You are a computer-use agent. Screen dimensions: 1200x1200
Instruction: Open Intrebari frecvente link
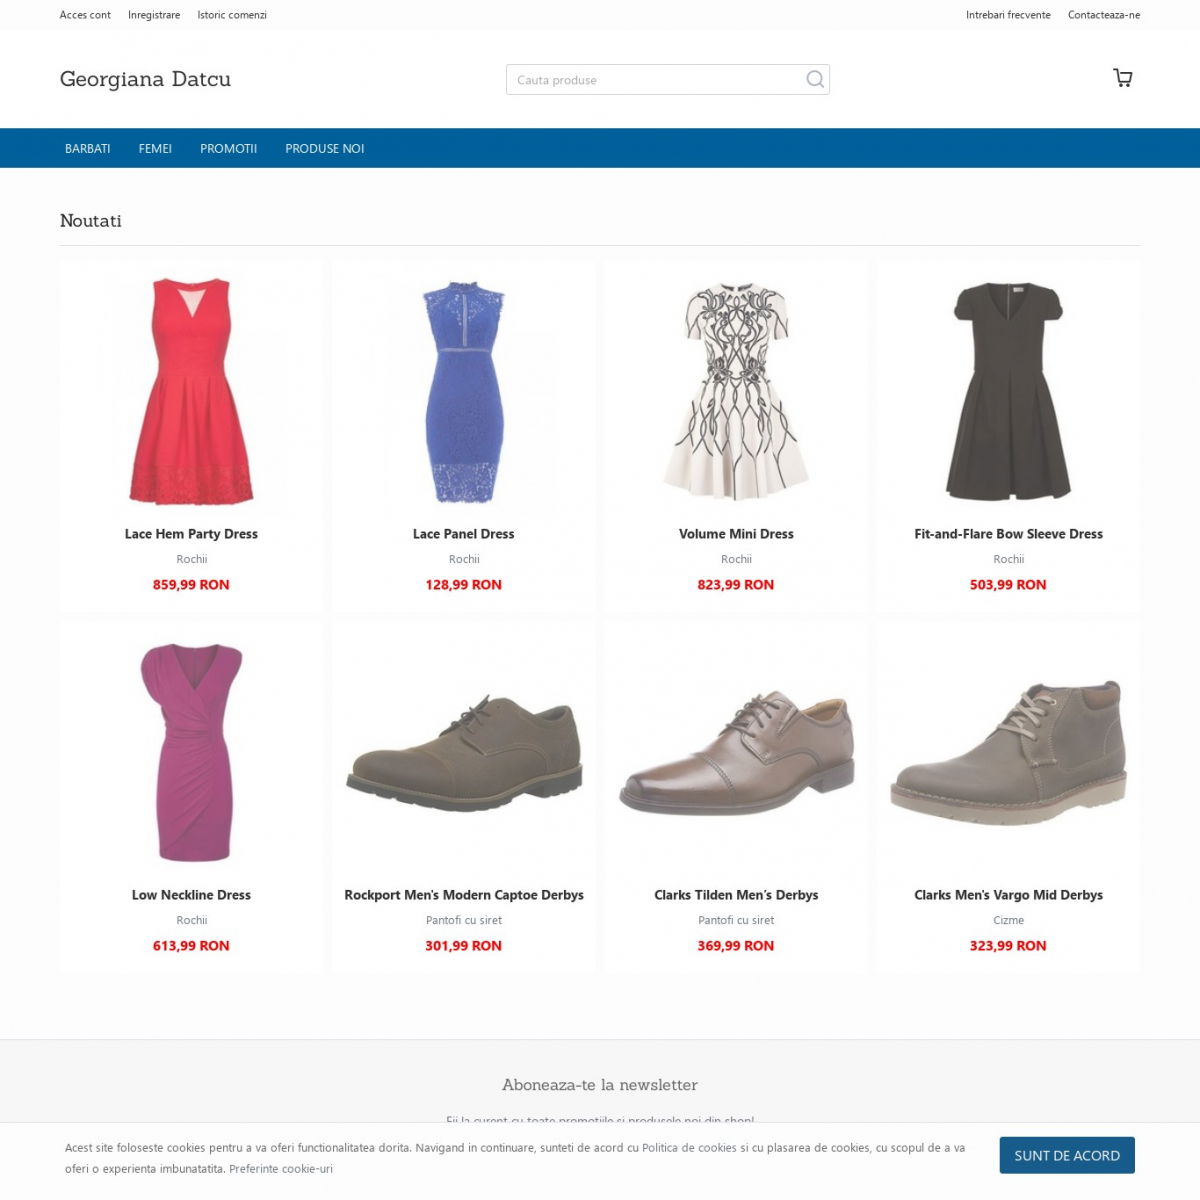click(x=1008, y=15)
